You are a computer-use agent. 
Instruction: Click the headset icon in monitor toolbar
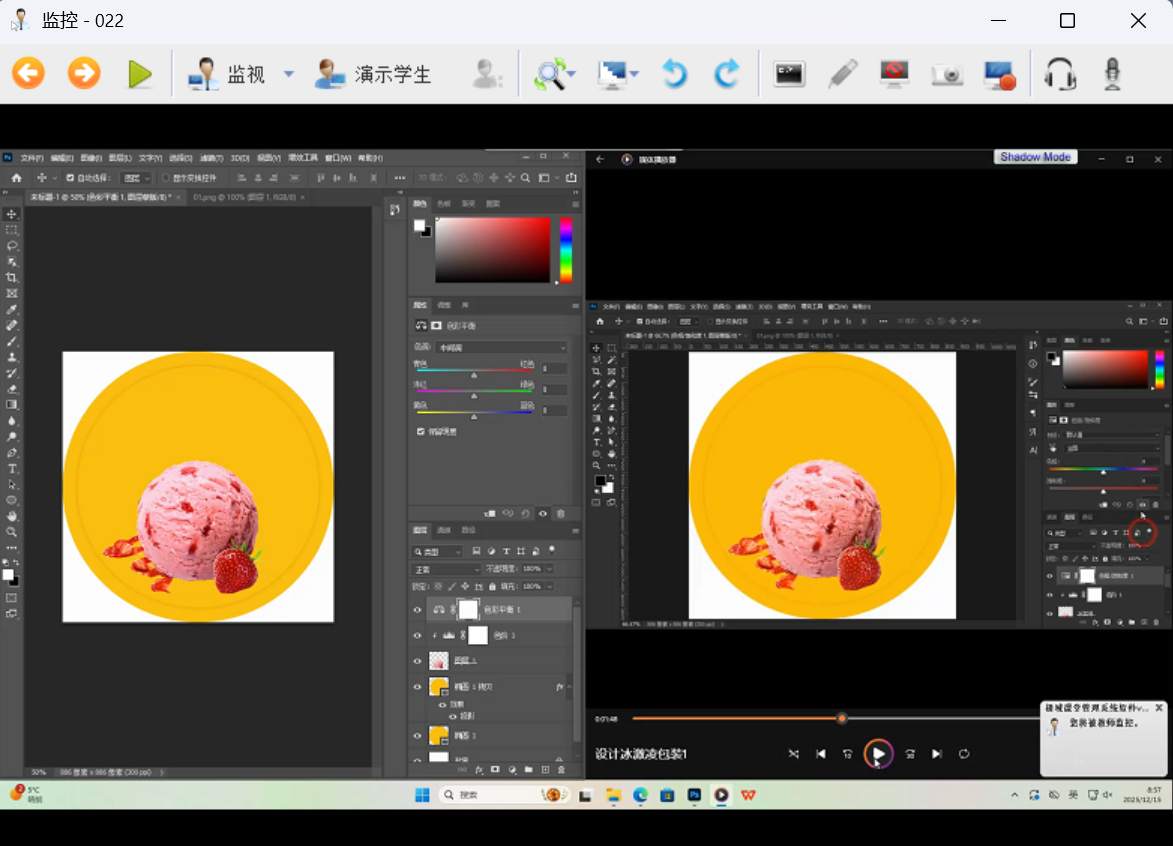coord(1059,74)
